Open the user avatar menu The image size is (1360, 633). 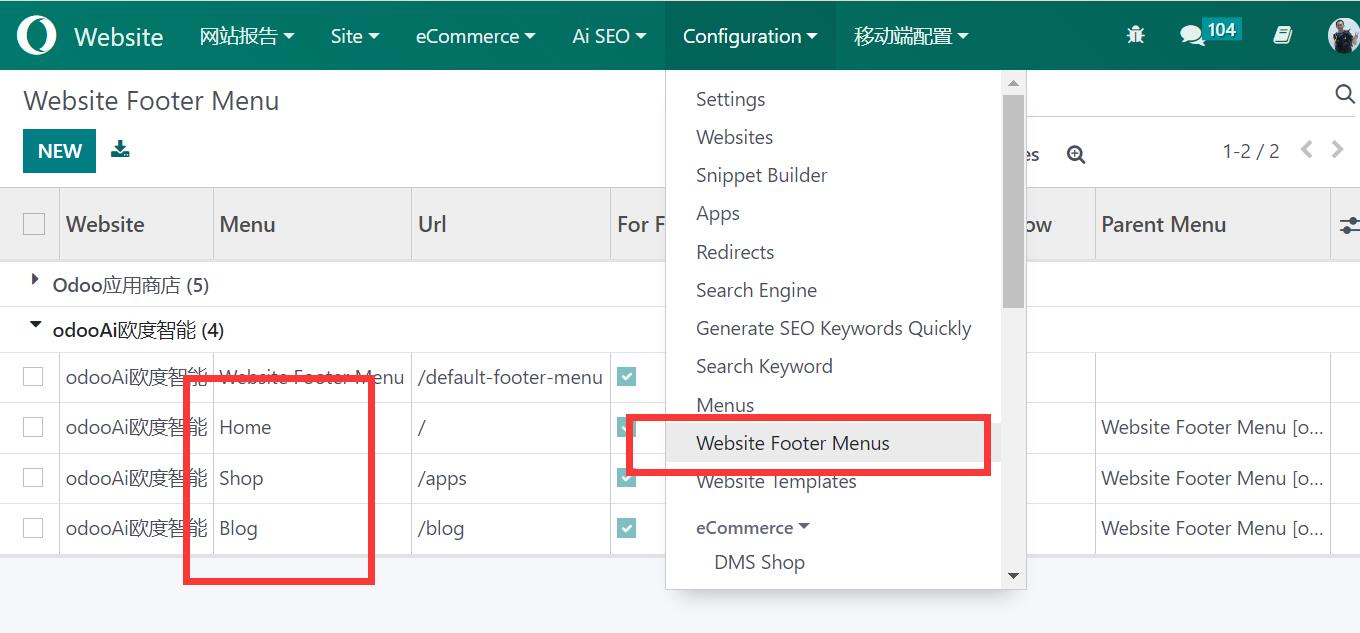point(1343,36)
